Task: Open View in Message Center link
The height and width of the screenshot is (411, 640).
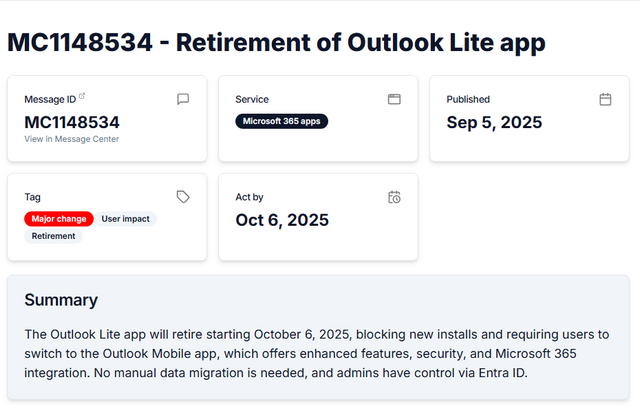Action: tap(71, 139)
